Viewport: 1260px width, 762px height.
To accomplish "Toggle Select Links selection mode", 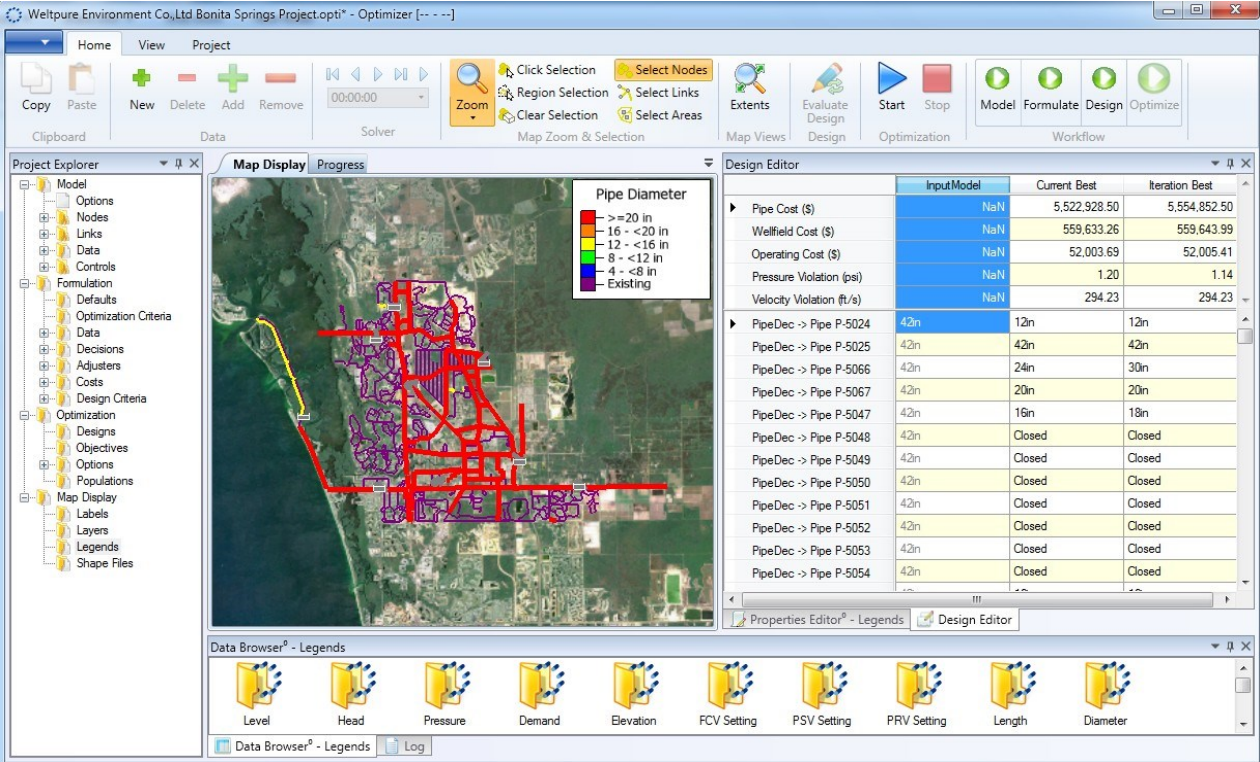I will 658,93.
